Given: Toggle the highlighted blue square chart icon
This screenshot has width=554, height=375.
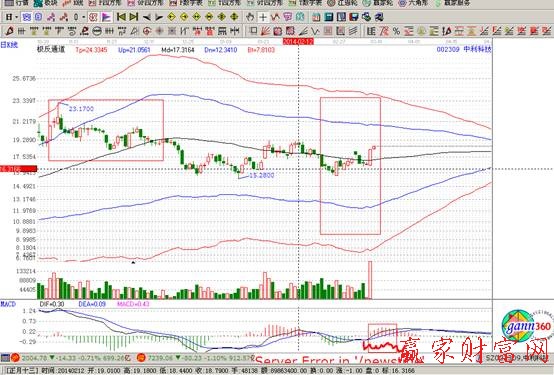Looking at the screenshot, I should tap(26, 17).
